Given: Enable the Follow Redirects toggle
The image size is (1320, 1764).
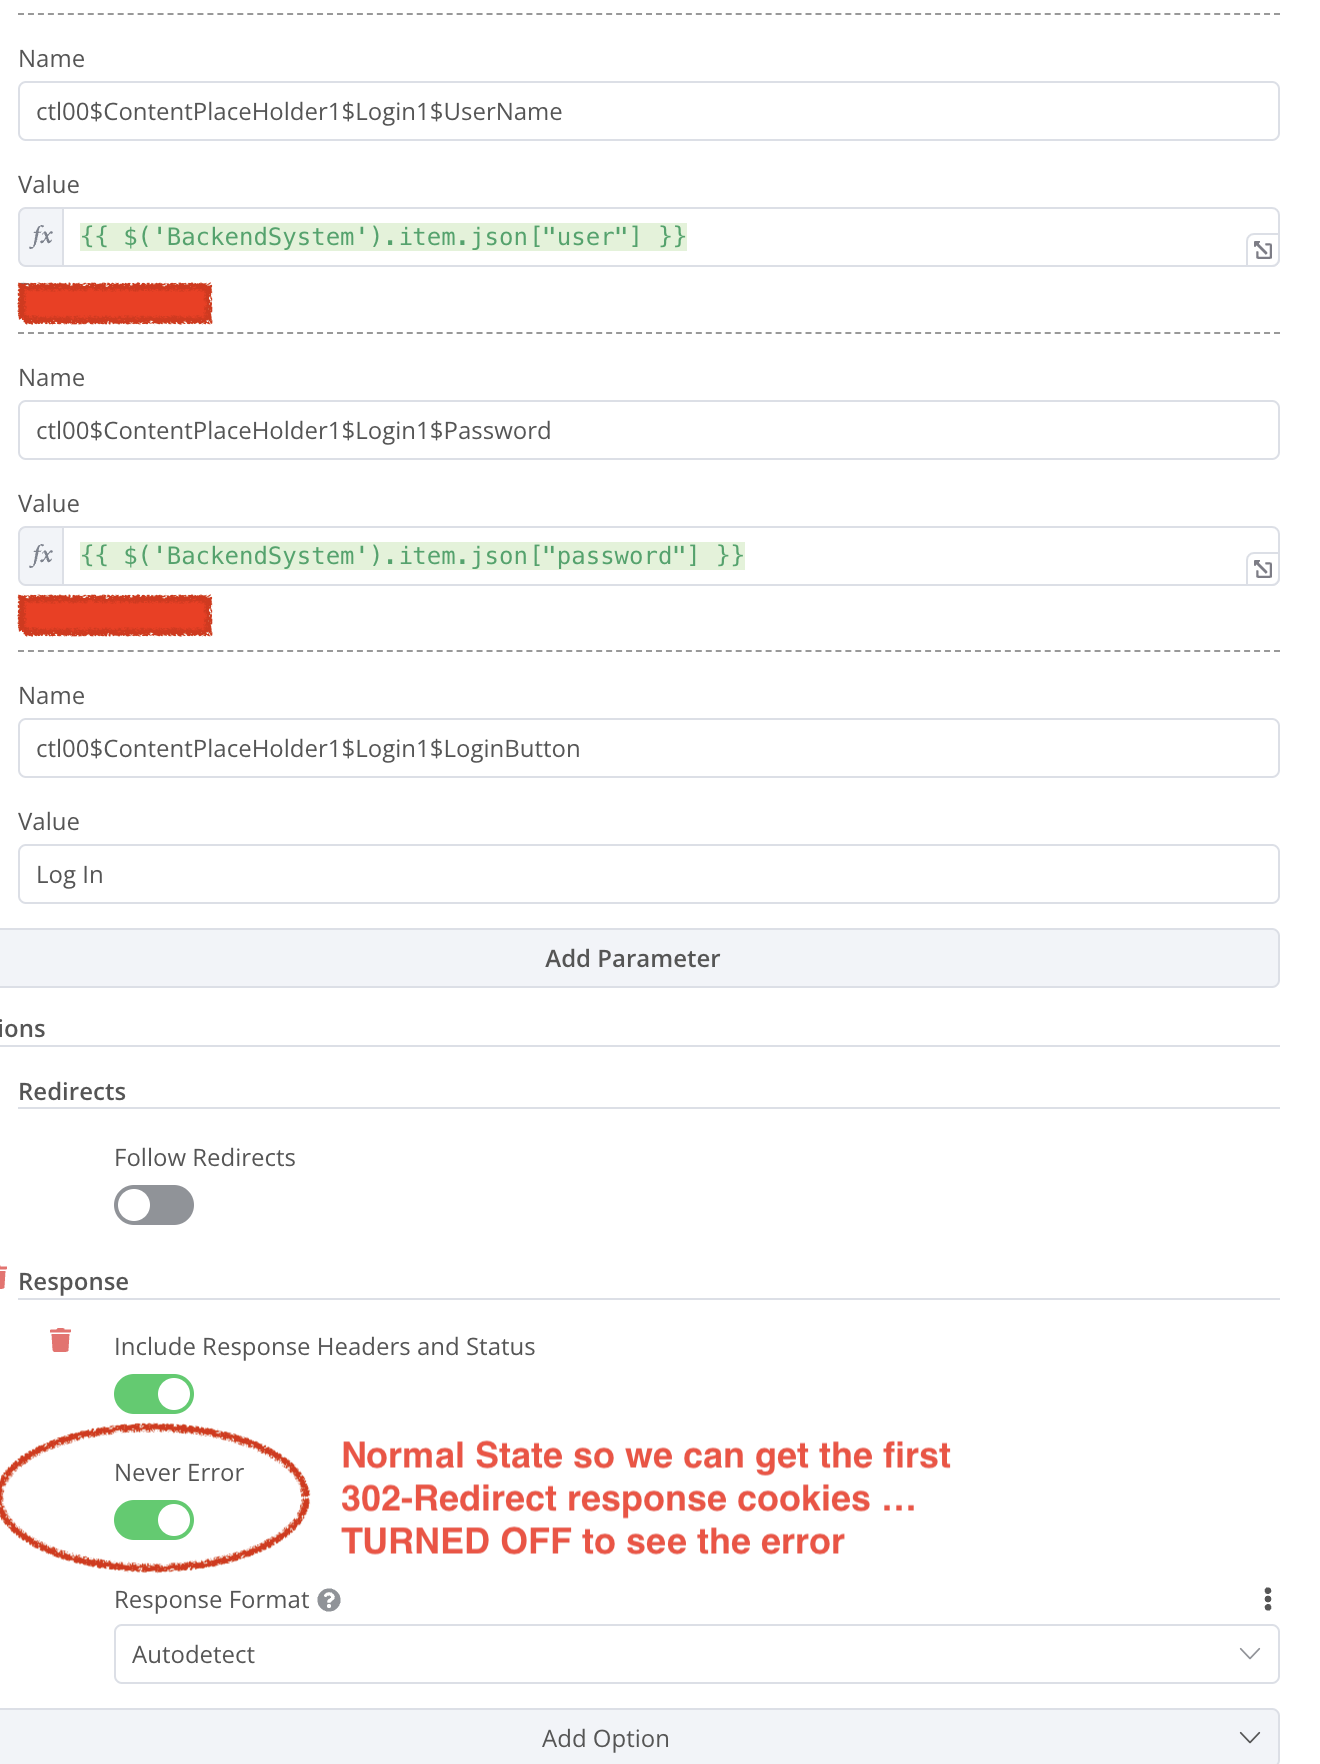Looking at the screenshot, I should (x=154, y=1205).
